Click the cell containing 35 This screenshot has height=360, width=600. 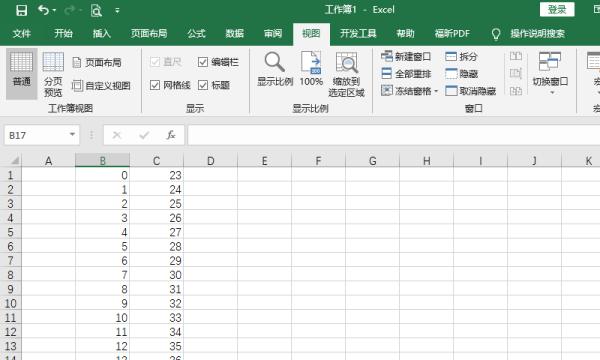point(157,346)
